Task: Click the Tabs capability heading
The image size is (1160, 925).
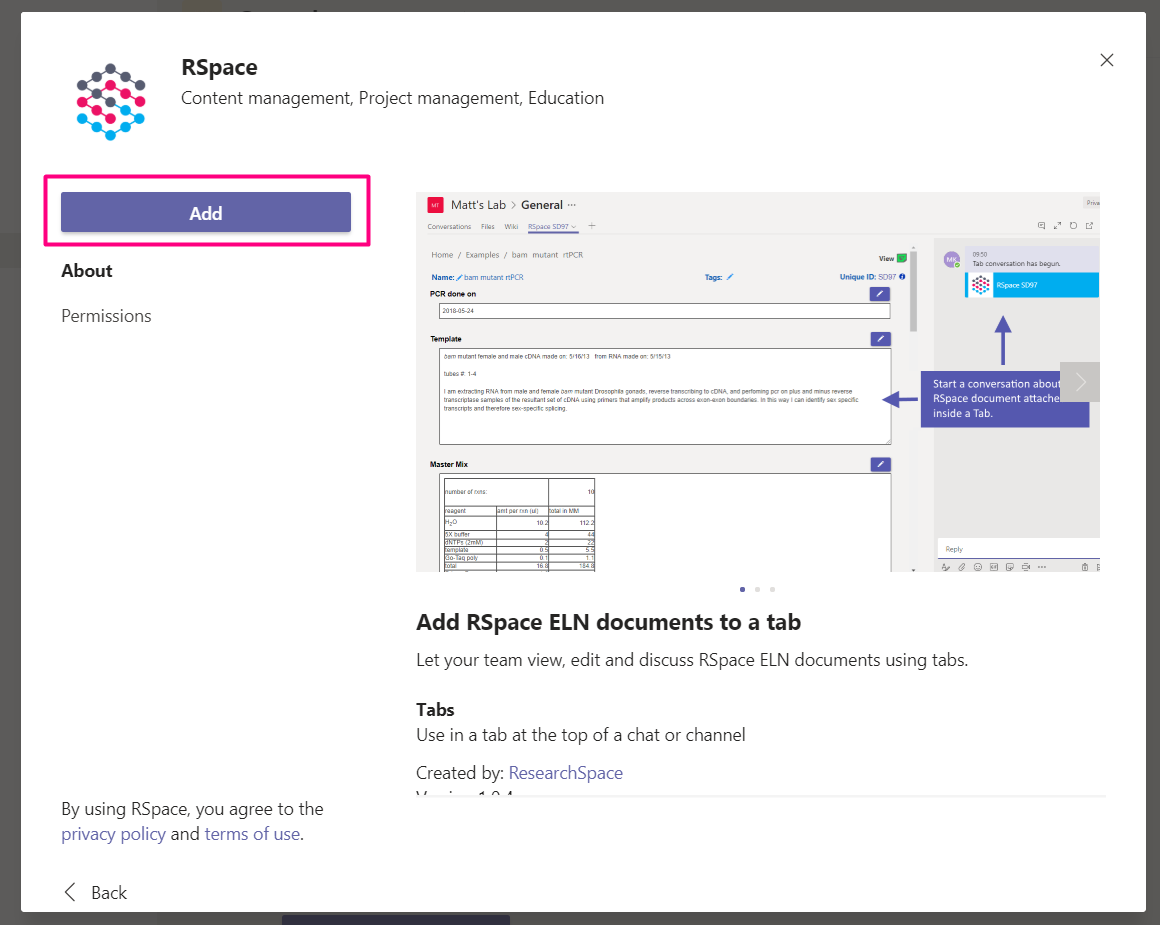Action: [x=435, y=710]
